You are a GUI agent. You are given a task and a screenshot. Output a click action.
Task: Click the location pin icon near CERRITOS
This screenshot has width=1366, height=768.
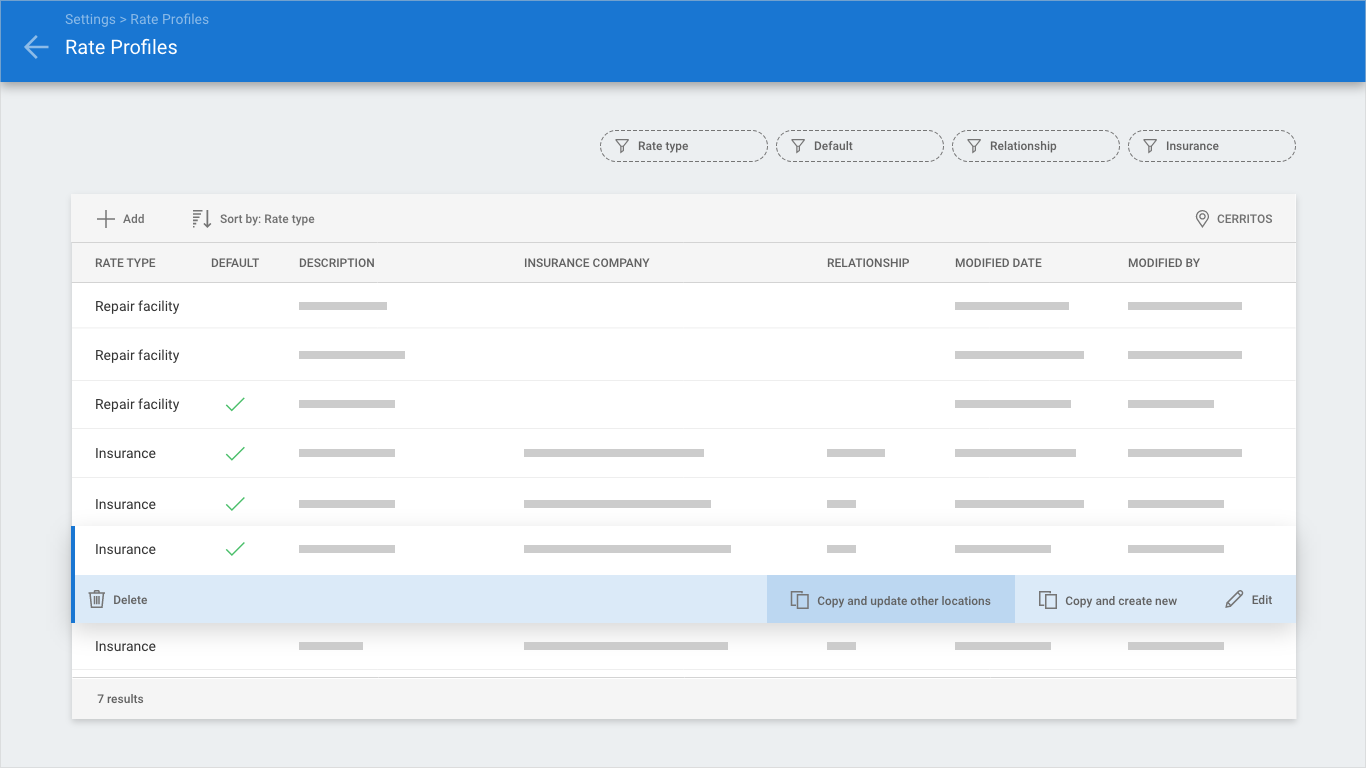pos(1202,219)
